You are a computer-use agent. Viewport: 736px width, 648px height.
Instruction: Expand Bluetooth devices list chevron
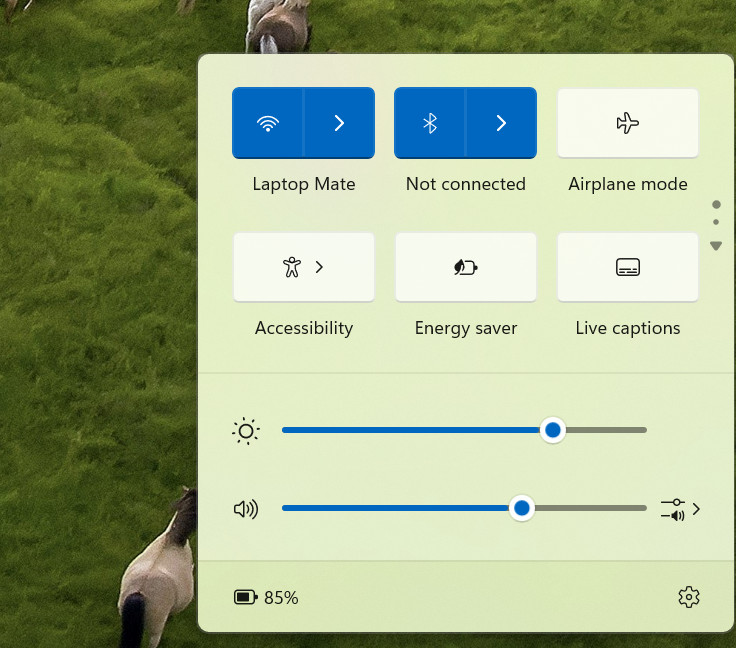click(x=501, y=123)
